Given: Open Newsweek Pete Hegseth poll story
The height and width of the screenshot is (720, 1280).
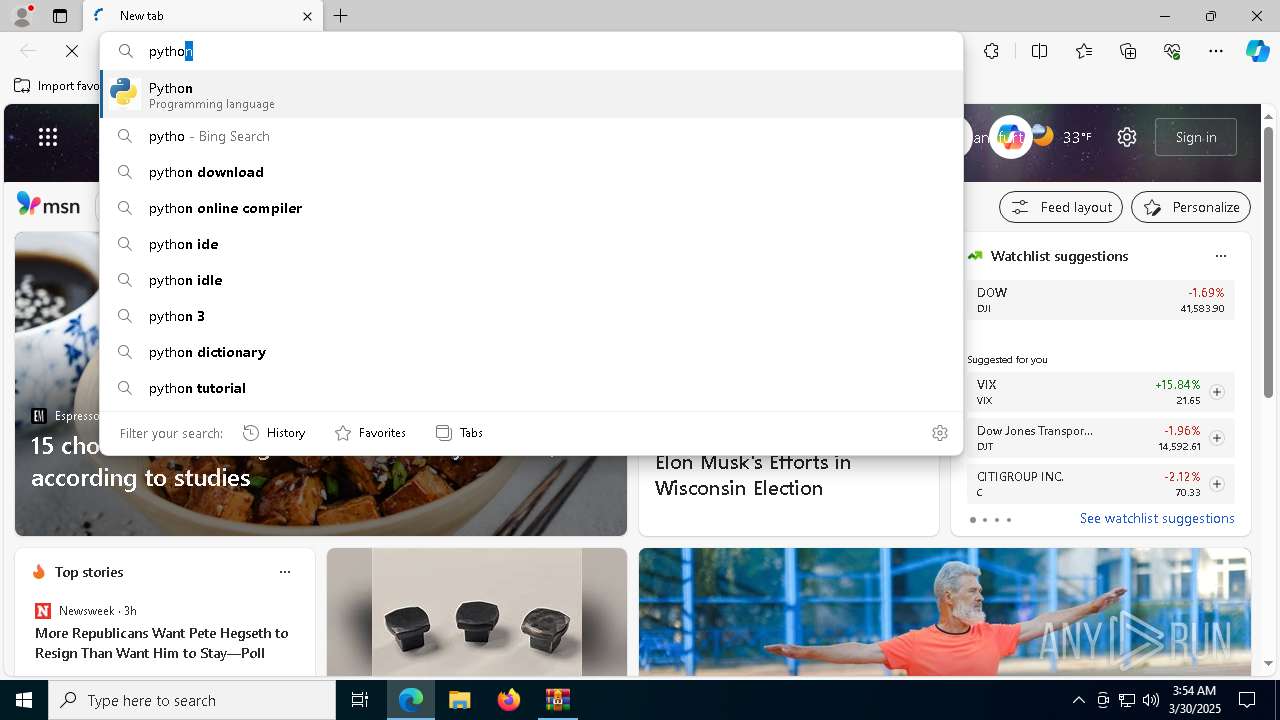Looking at the screenshot, I should (162, 643).
